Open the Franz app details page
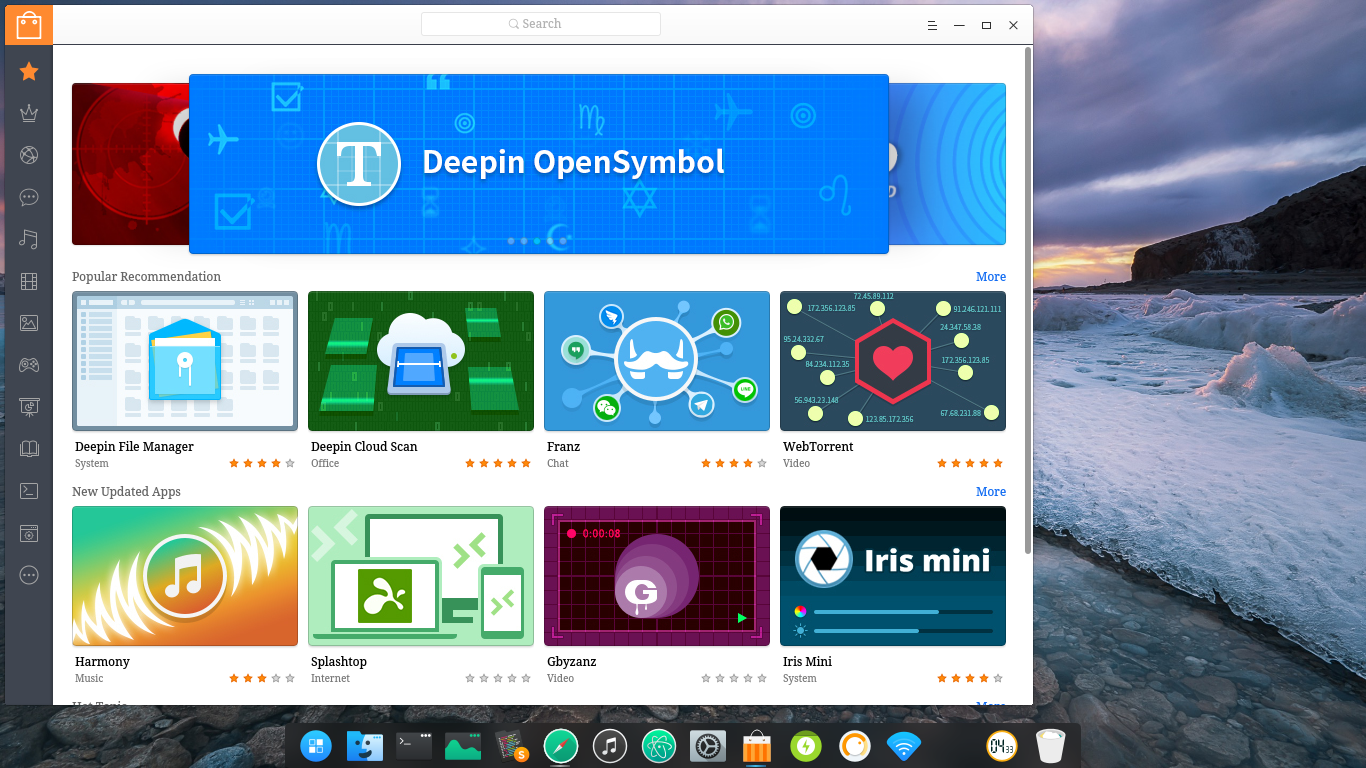Viewport: 1366px width, 768px height. (657, 361)
